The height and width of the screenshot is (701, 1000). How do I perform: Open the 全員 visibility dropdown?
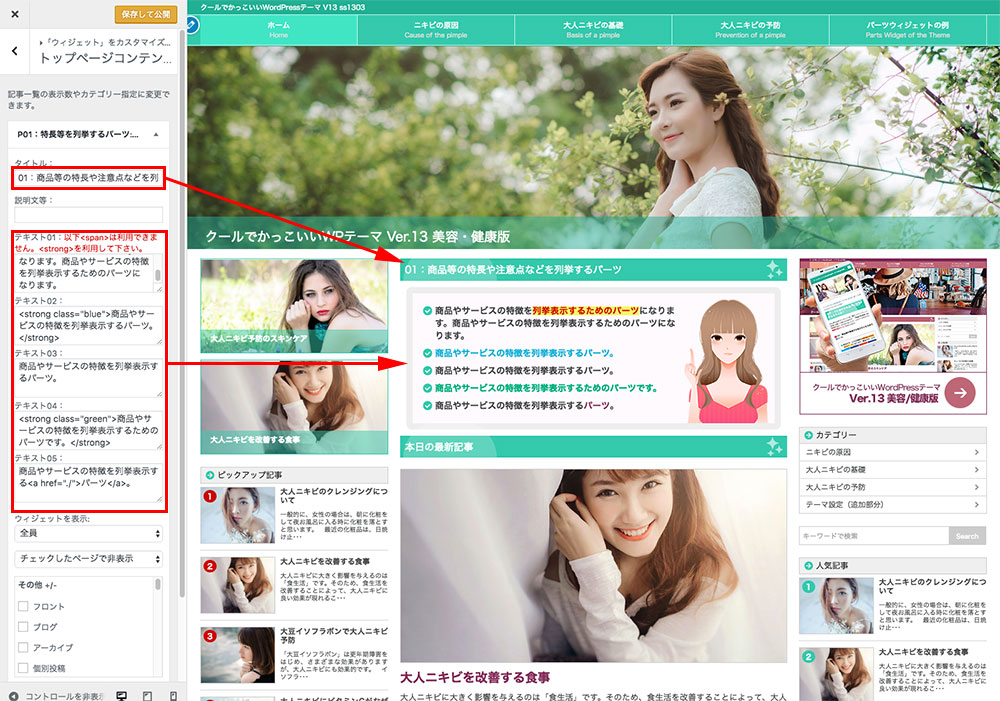coord(88,534)
